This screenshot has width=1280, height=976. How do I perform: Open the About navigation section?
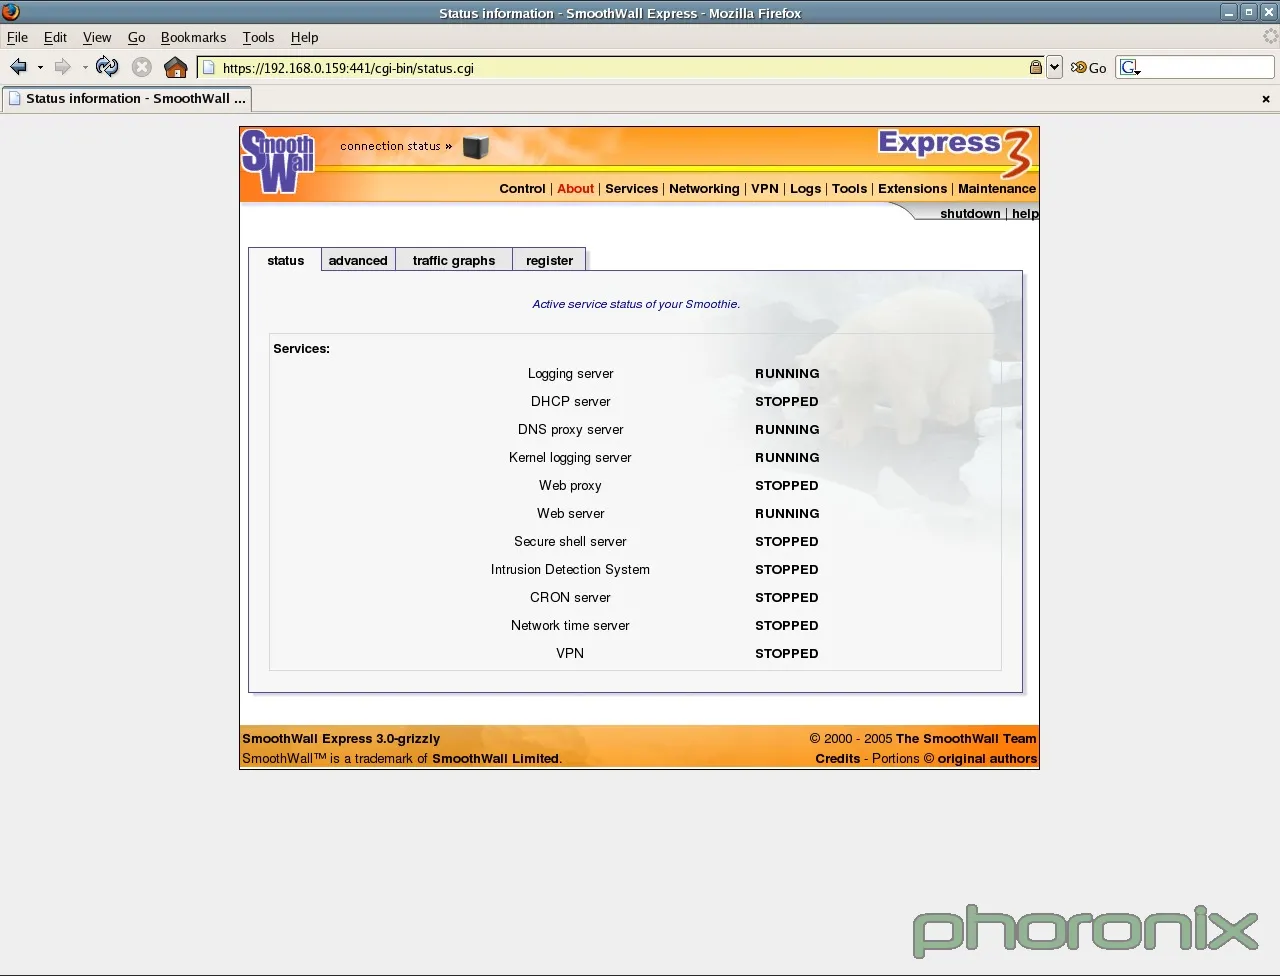pos(575,188)
